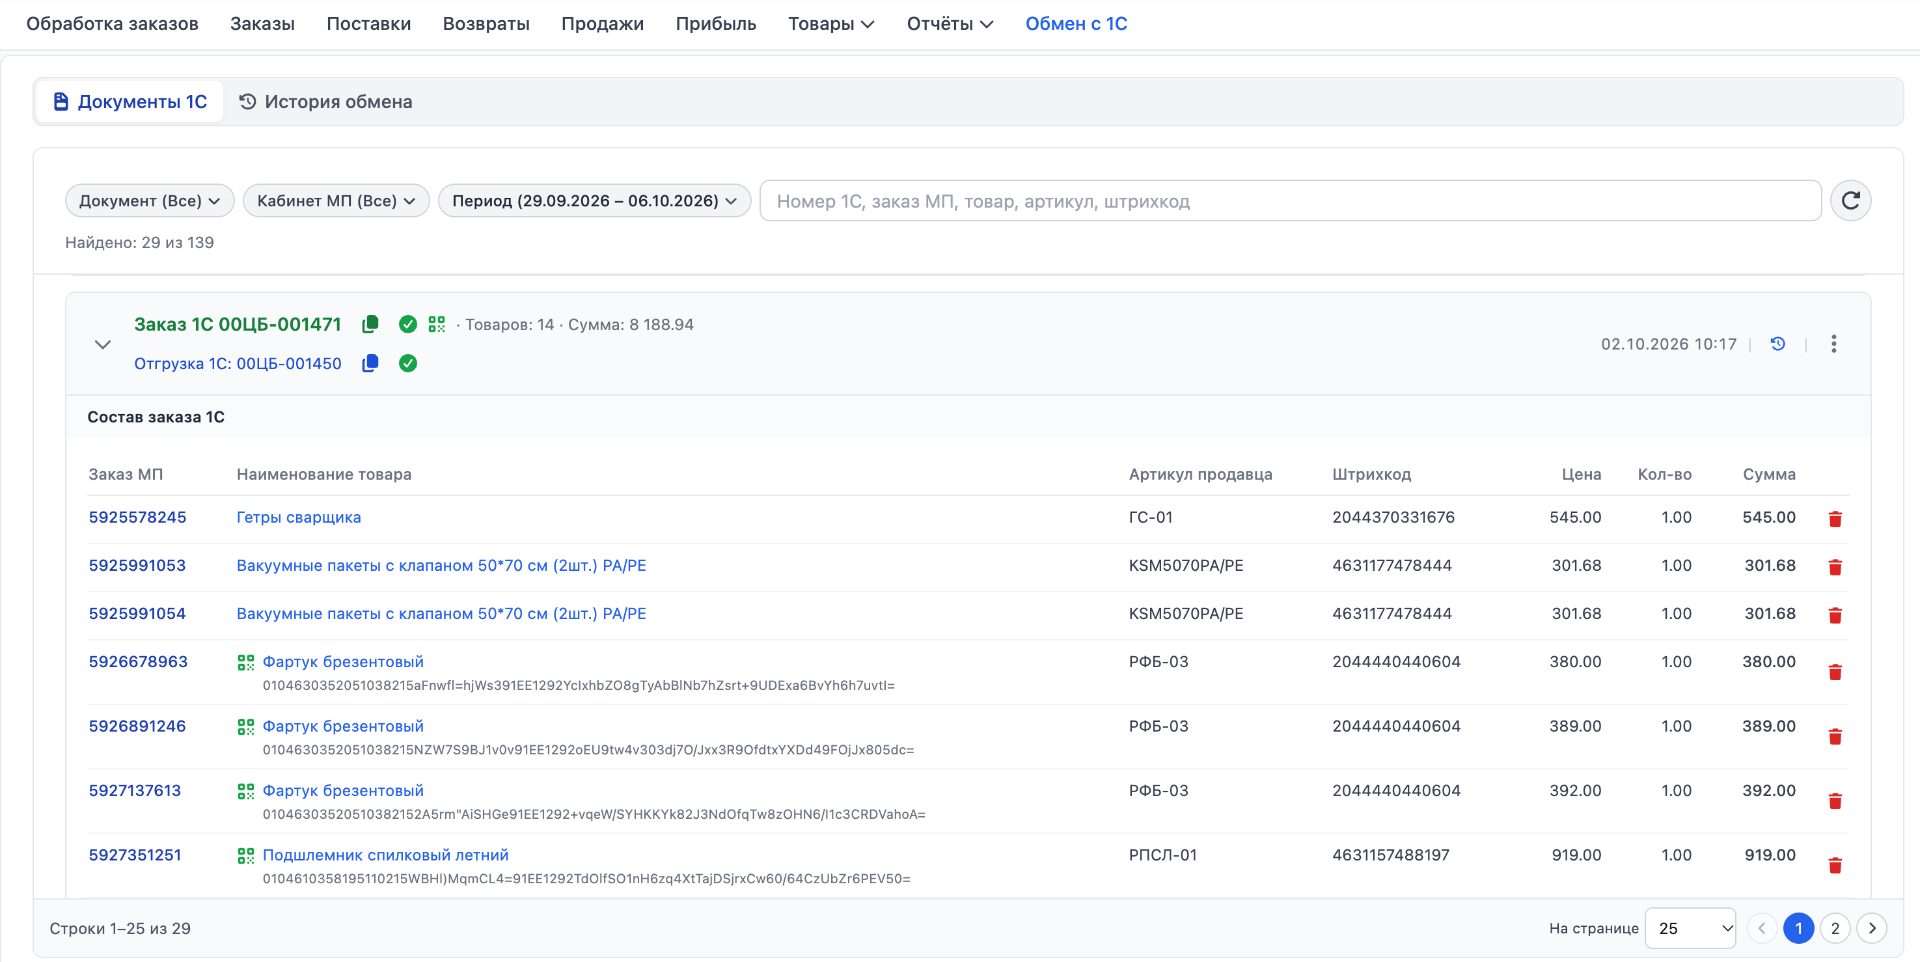The width and height of the screenshot is (1920, 962).
Task: Delete row of order 5925991053
Action: (1835, 567)
